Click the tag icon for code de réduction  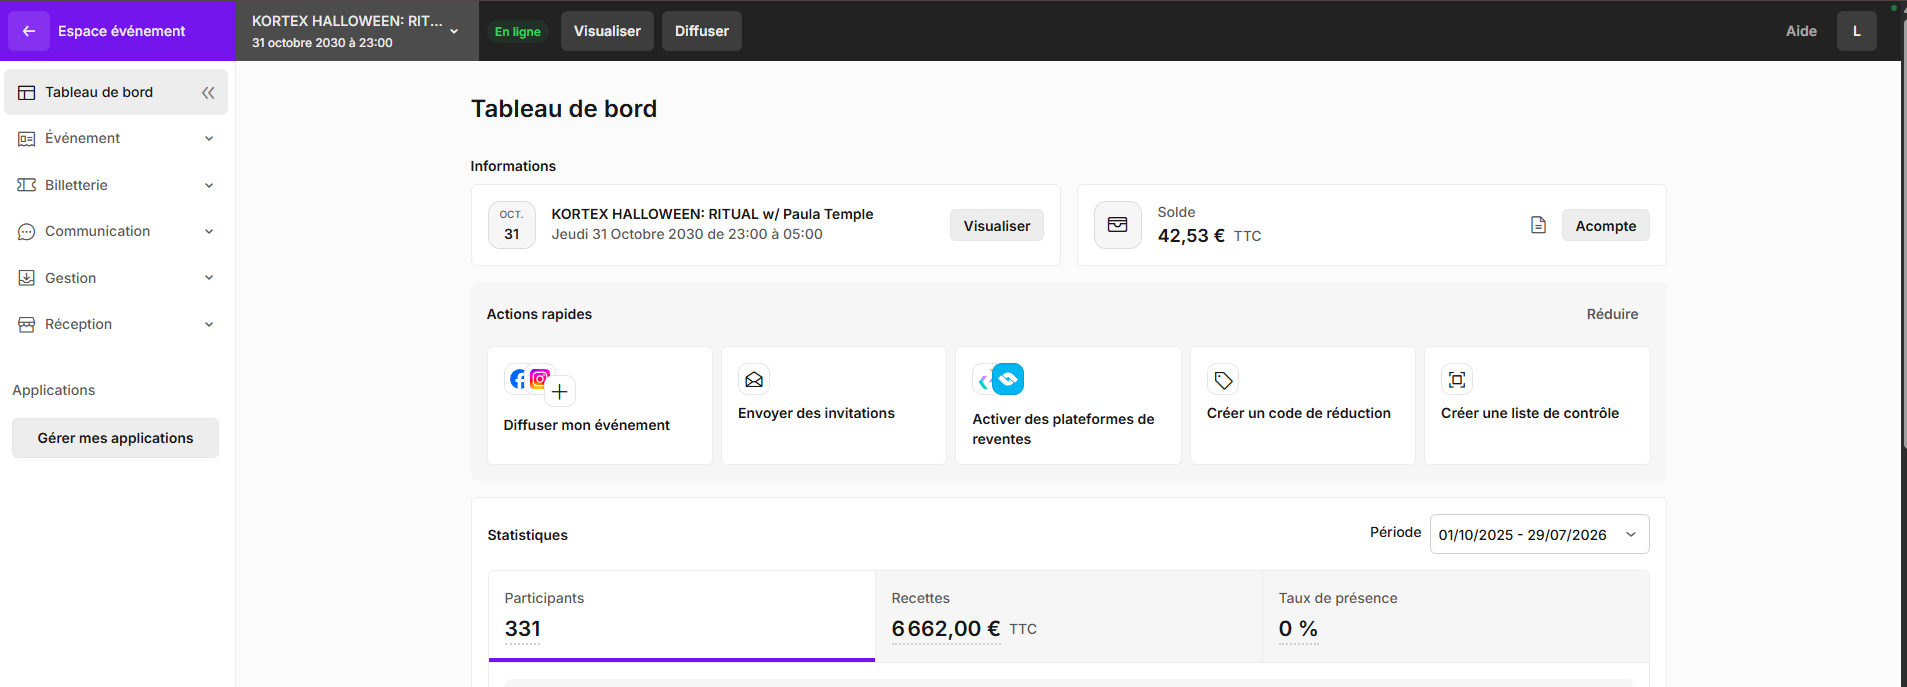pos(1223,380)
